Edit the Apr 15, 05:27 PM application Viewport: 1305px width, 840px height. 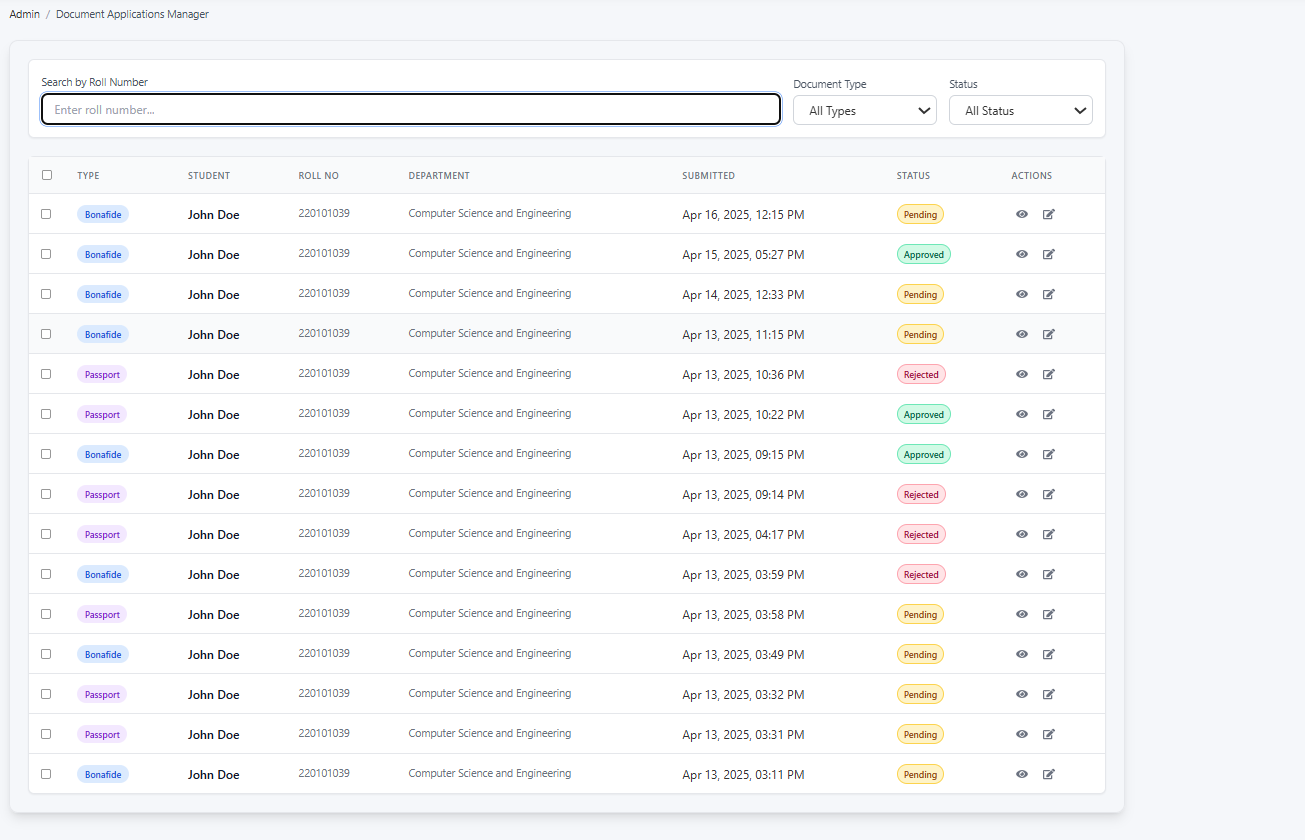click(x=1049, y=254)
